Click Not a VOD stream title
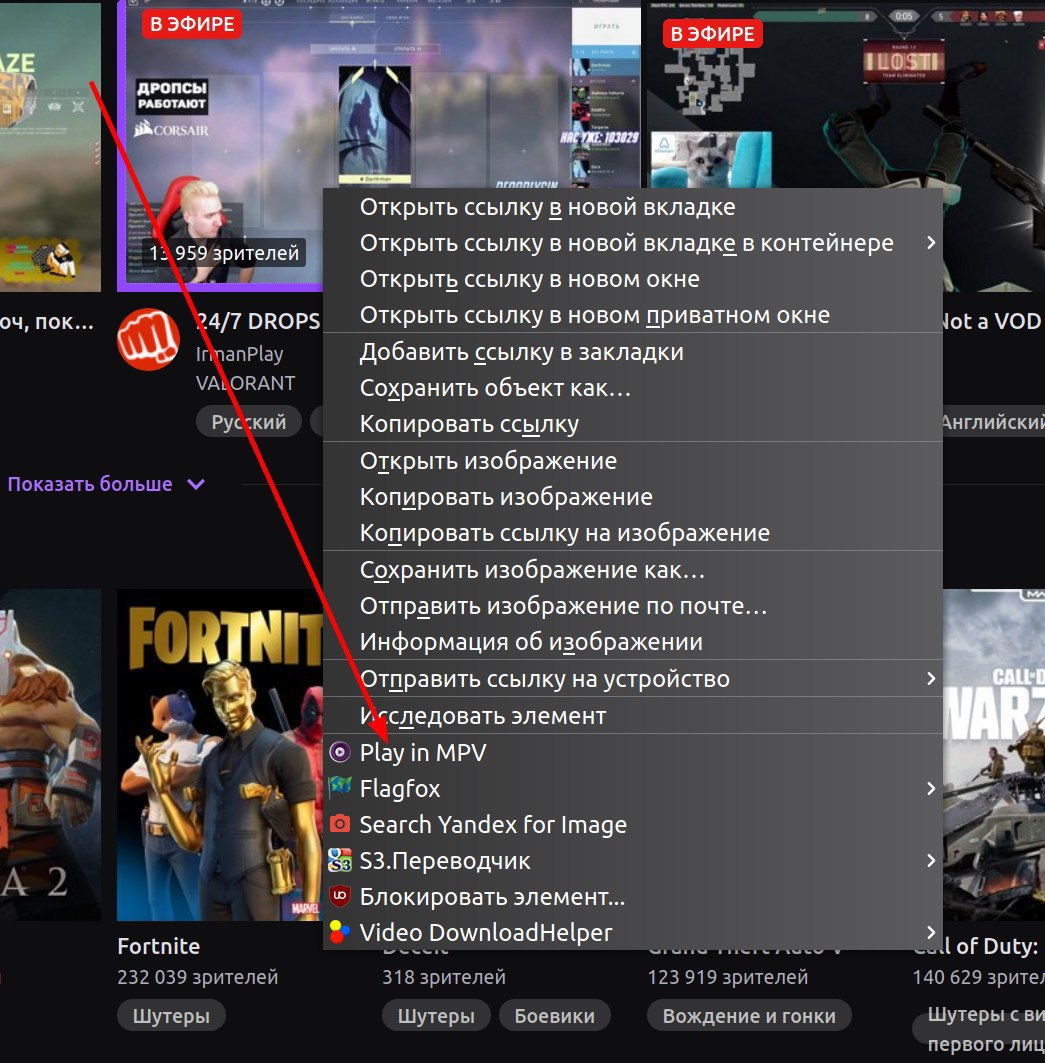This screenshot has height=1063, width=1045. (993, 321)
